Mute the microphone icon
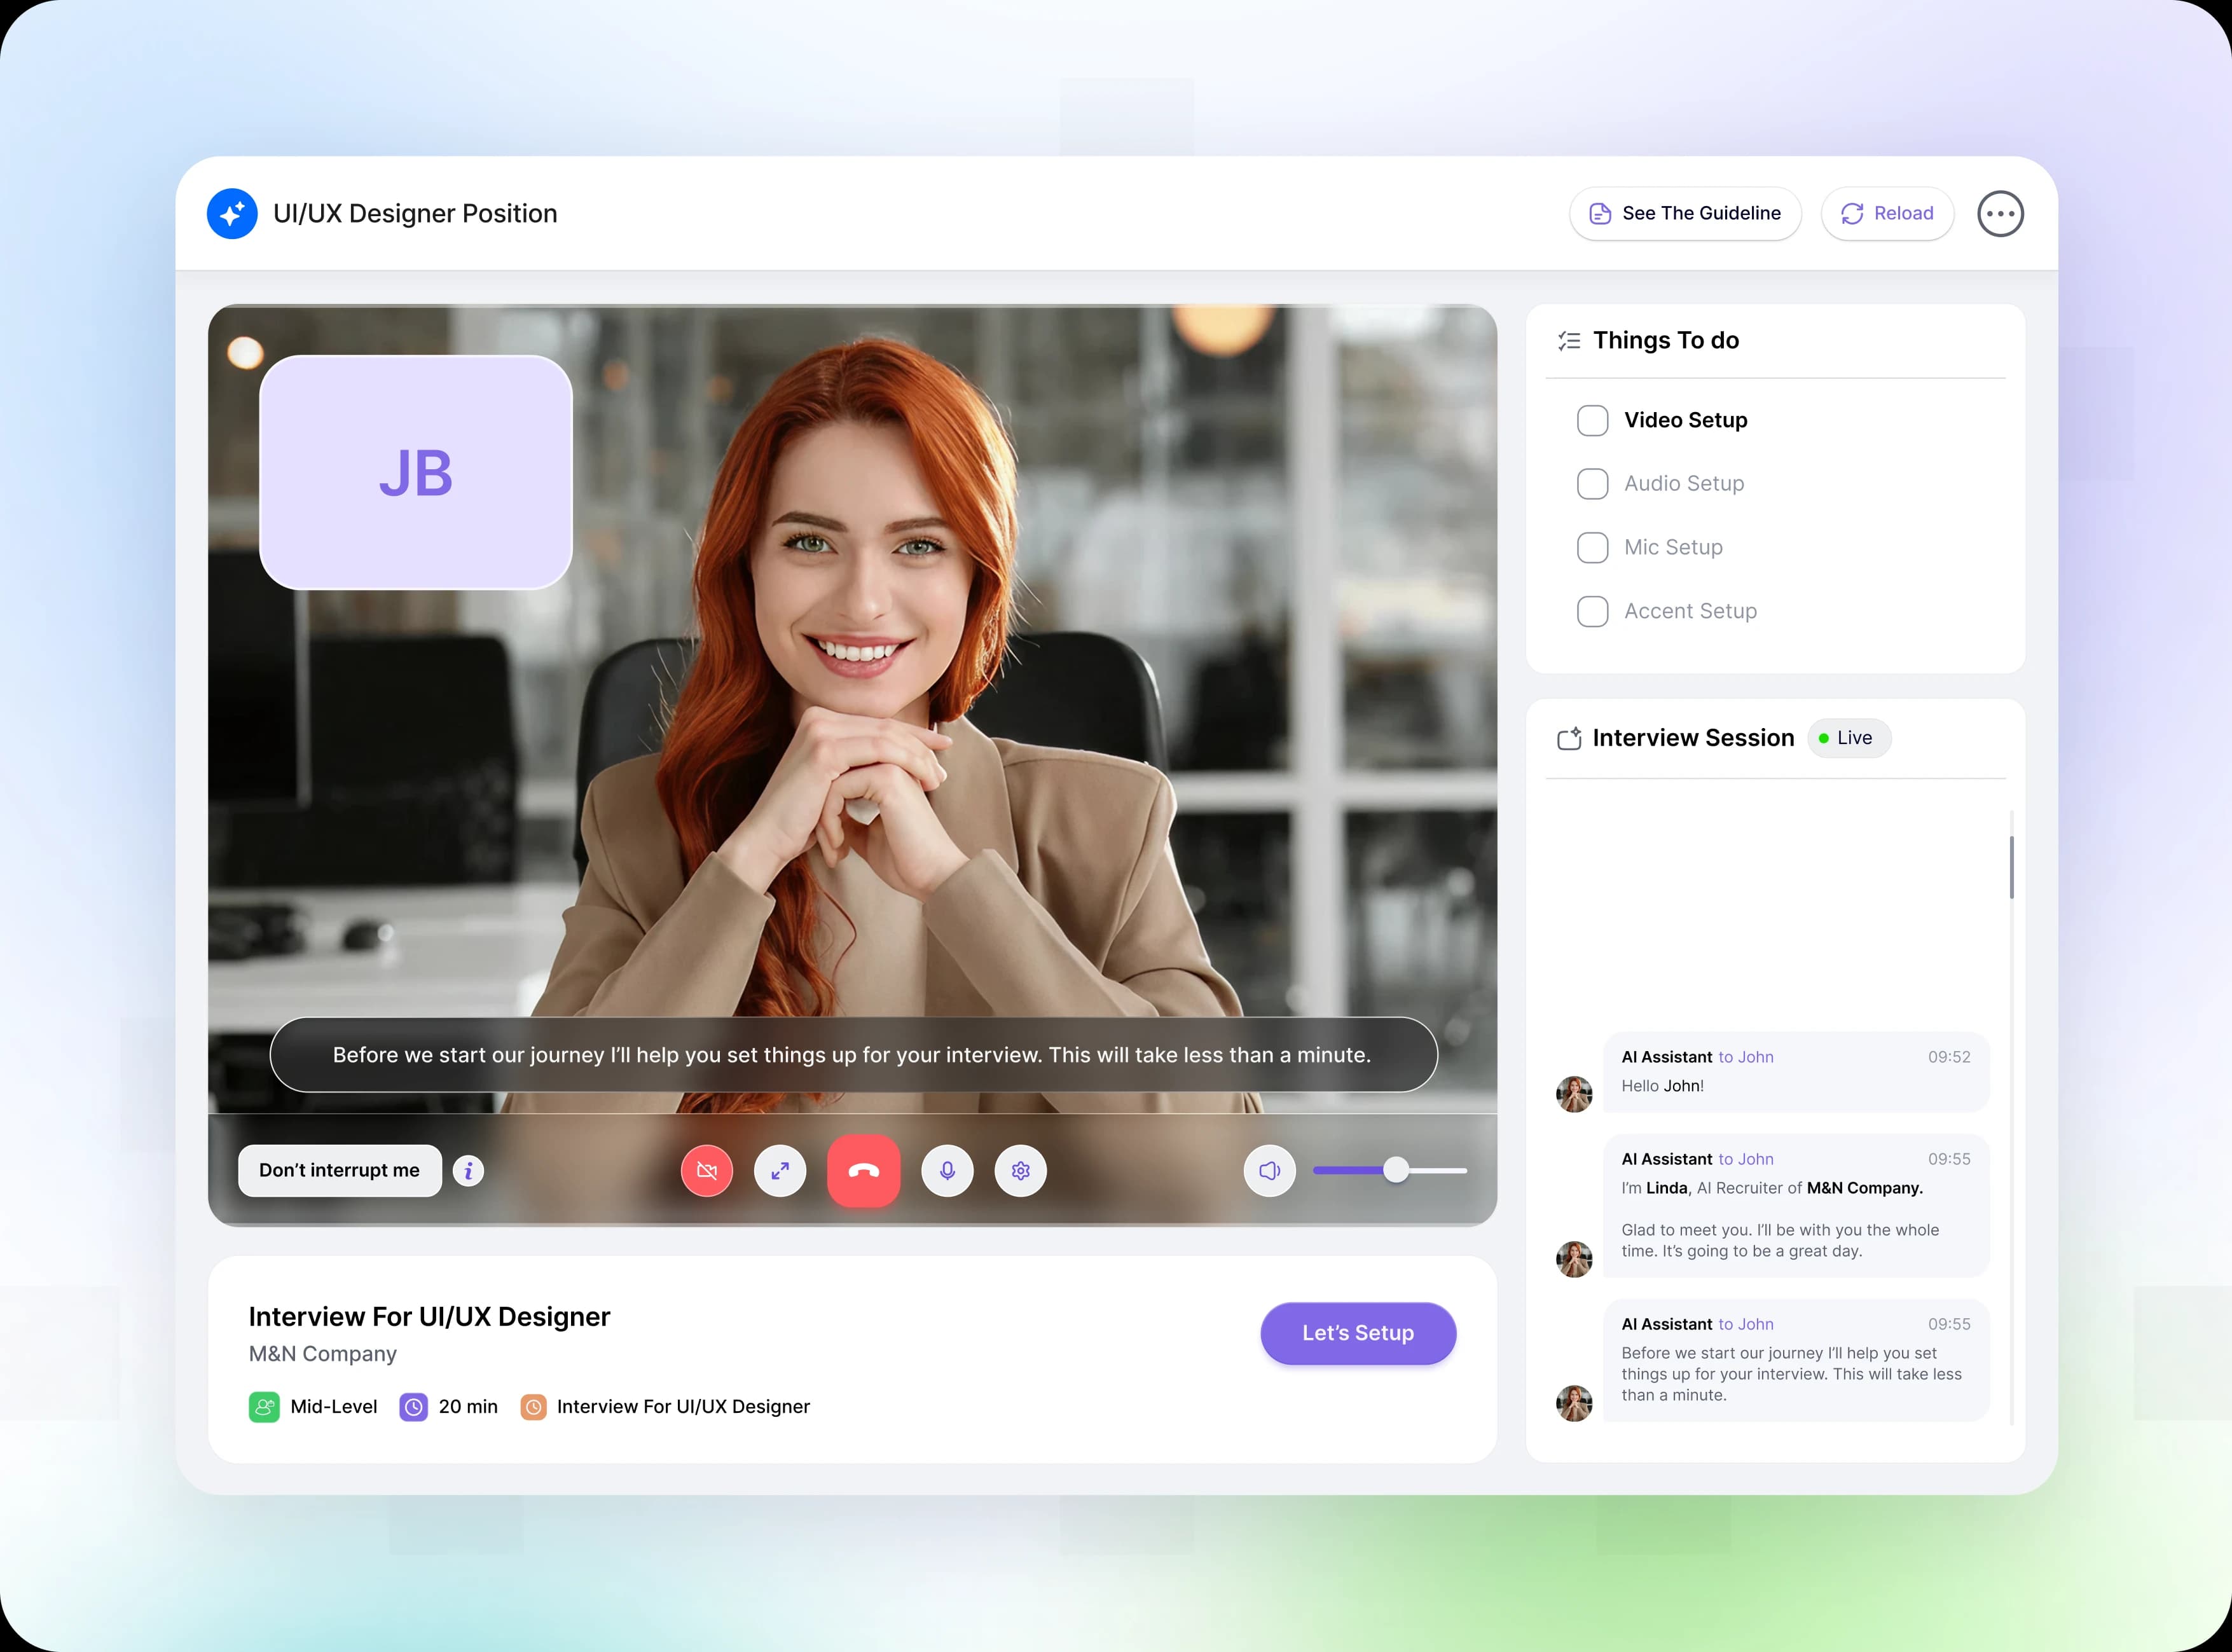The height and width of the screenshot is (1652, 2232). tap(947, 1170)
